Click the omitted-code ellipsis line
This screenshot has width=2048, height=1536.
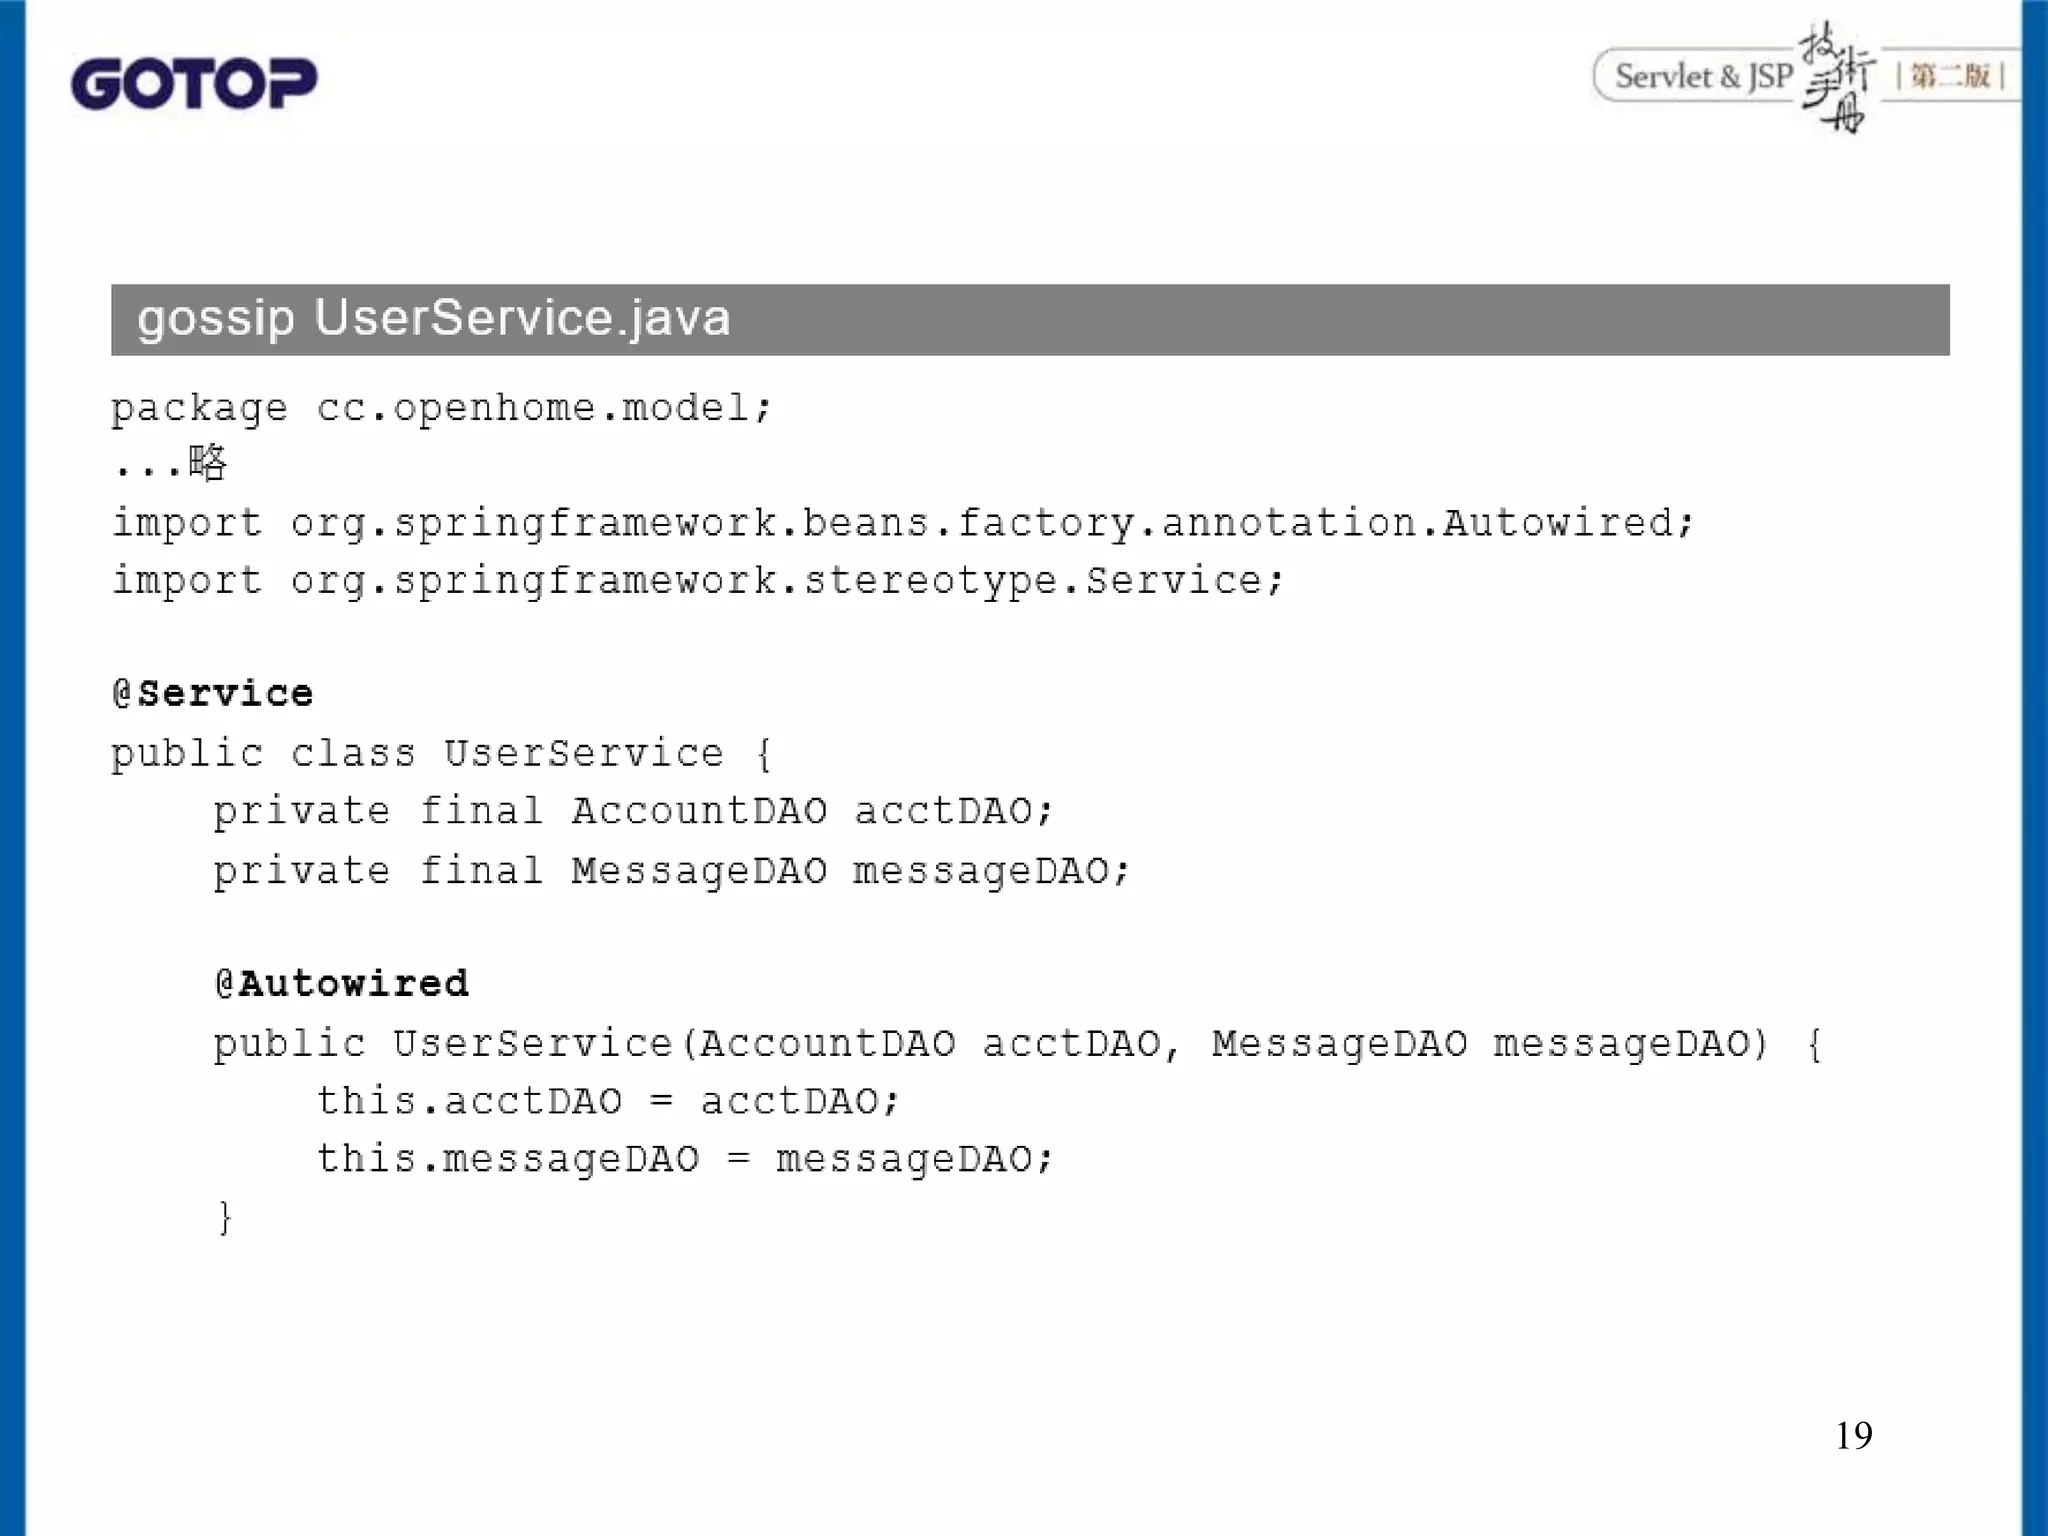[x=170, y=464]
